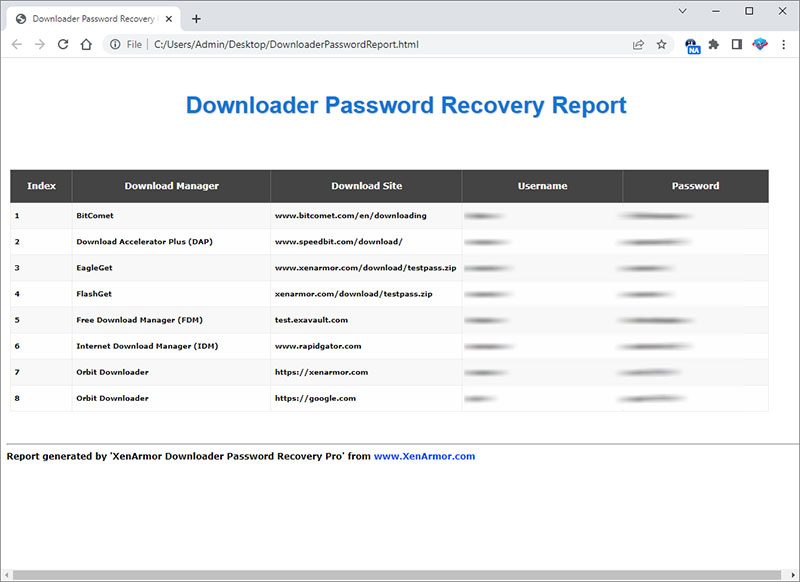Open a new tab with plus button

196,19
